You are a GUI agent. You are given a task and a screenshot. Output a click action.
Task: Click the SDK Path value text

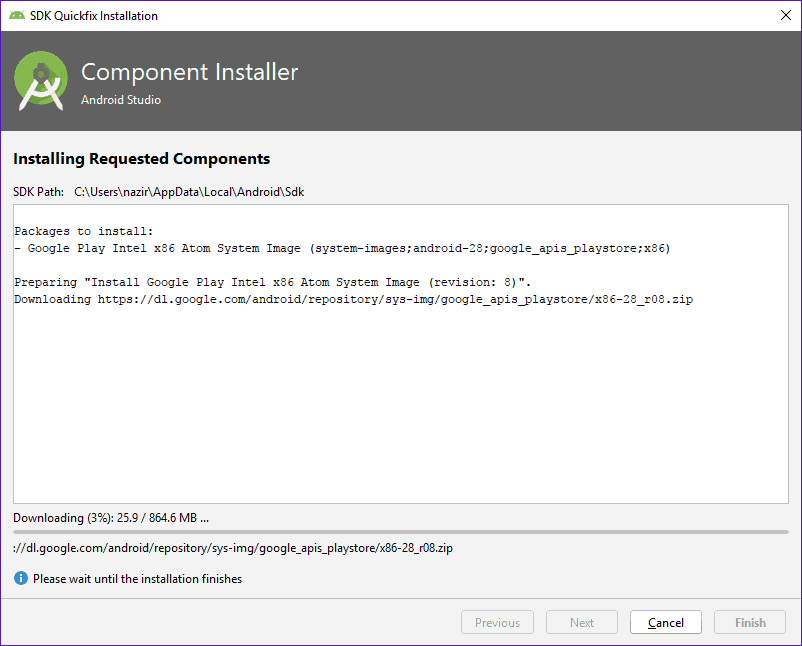[189, 192]
